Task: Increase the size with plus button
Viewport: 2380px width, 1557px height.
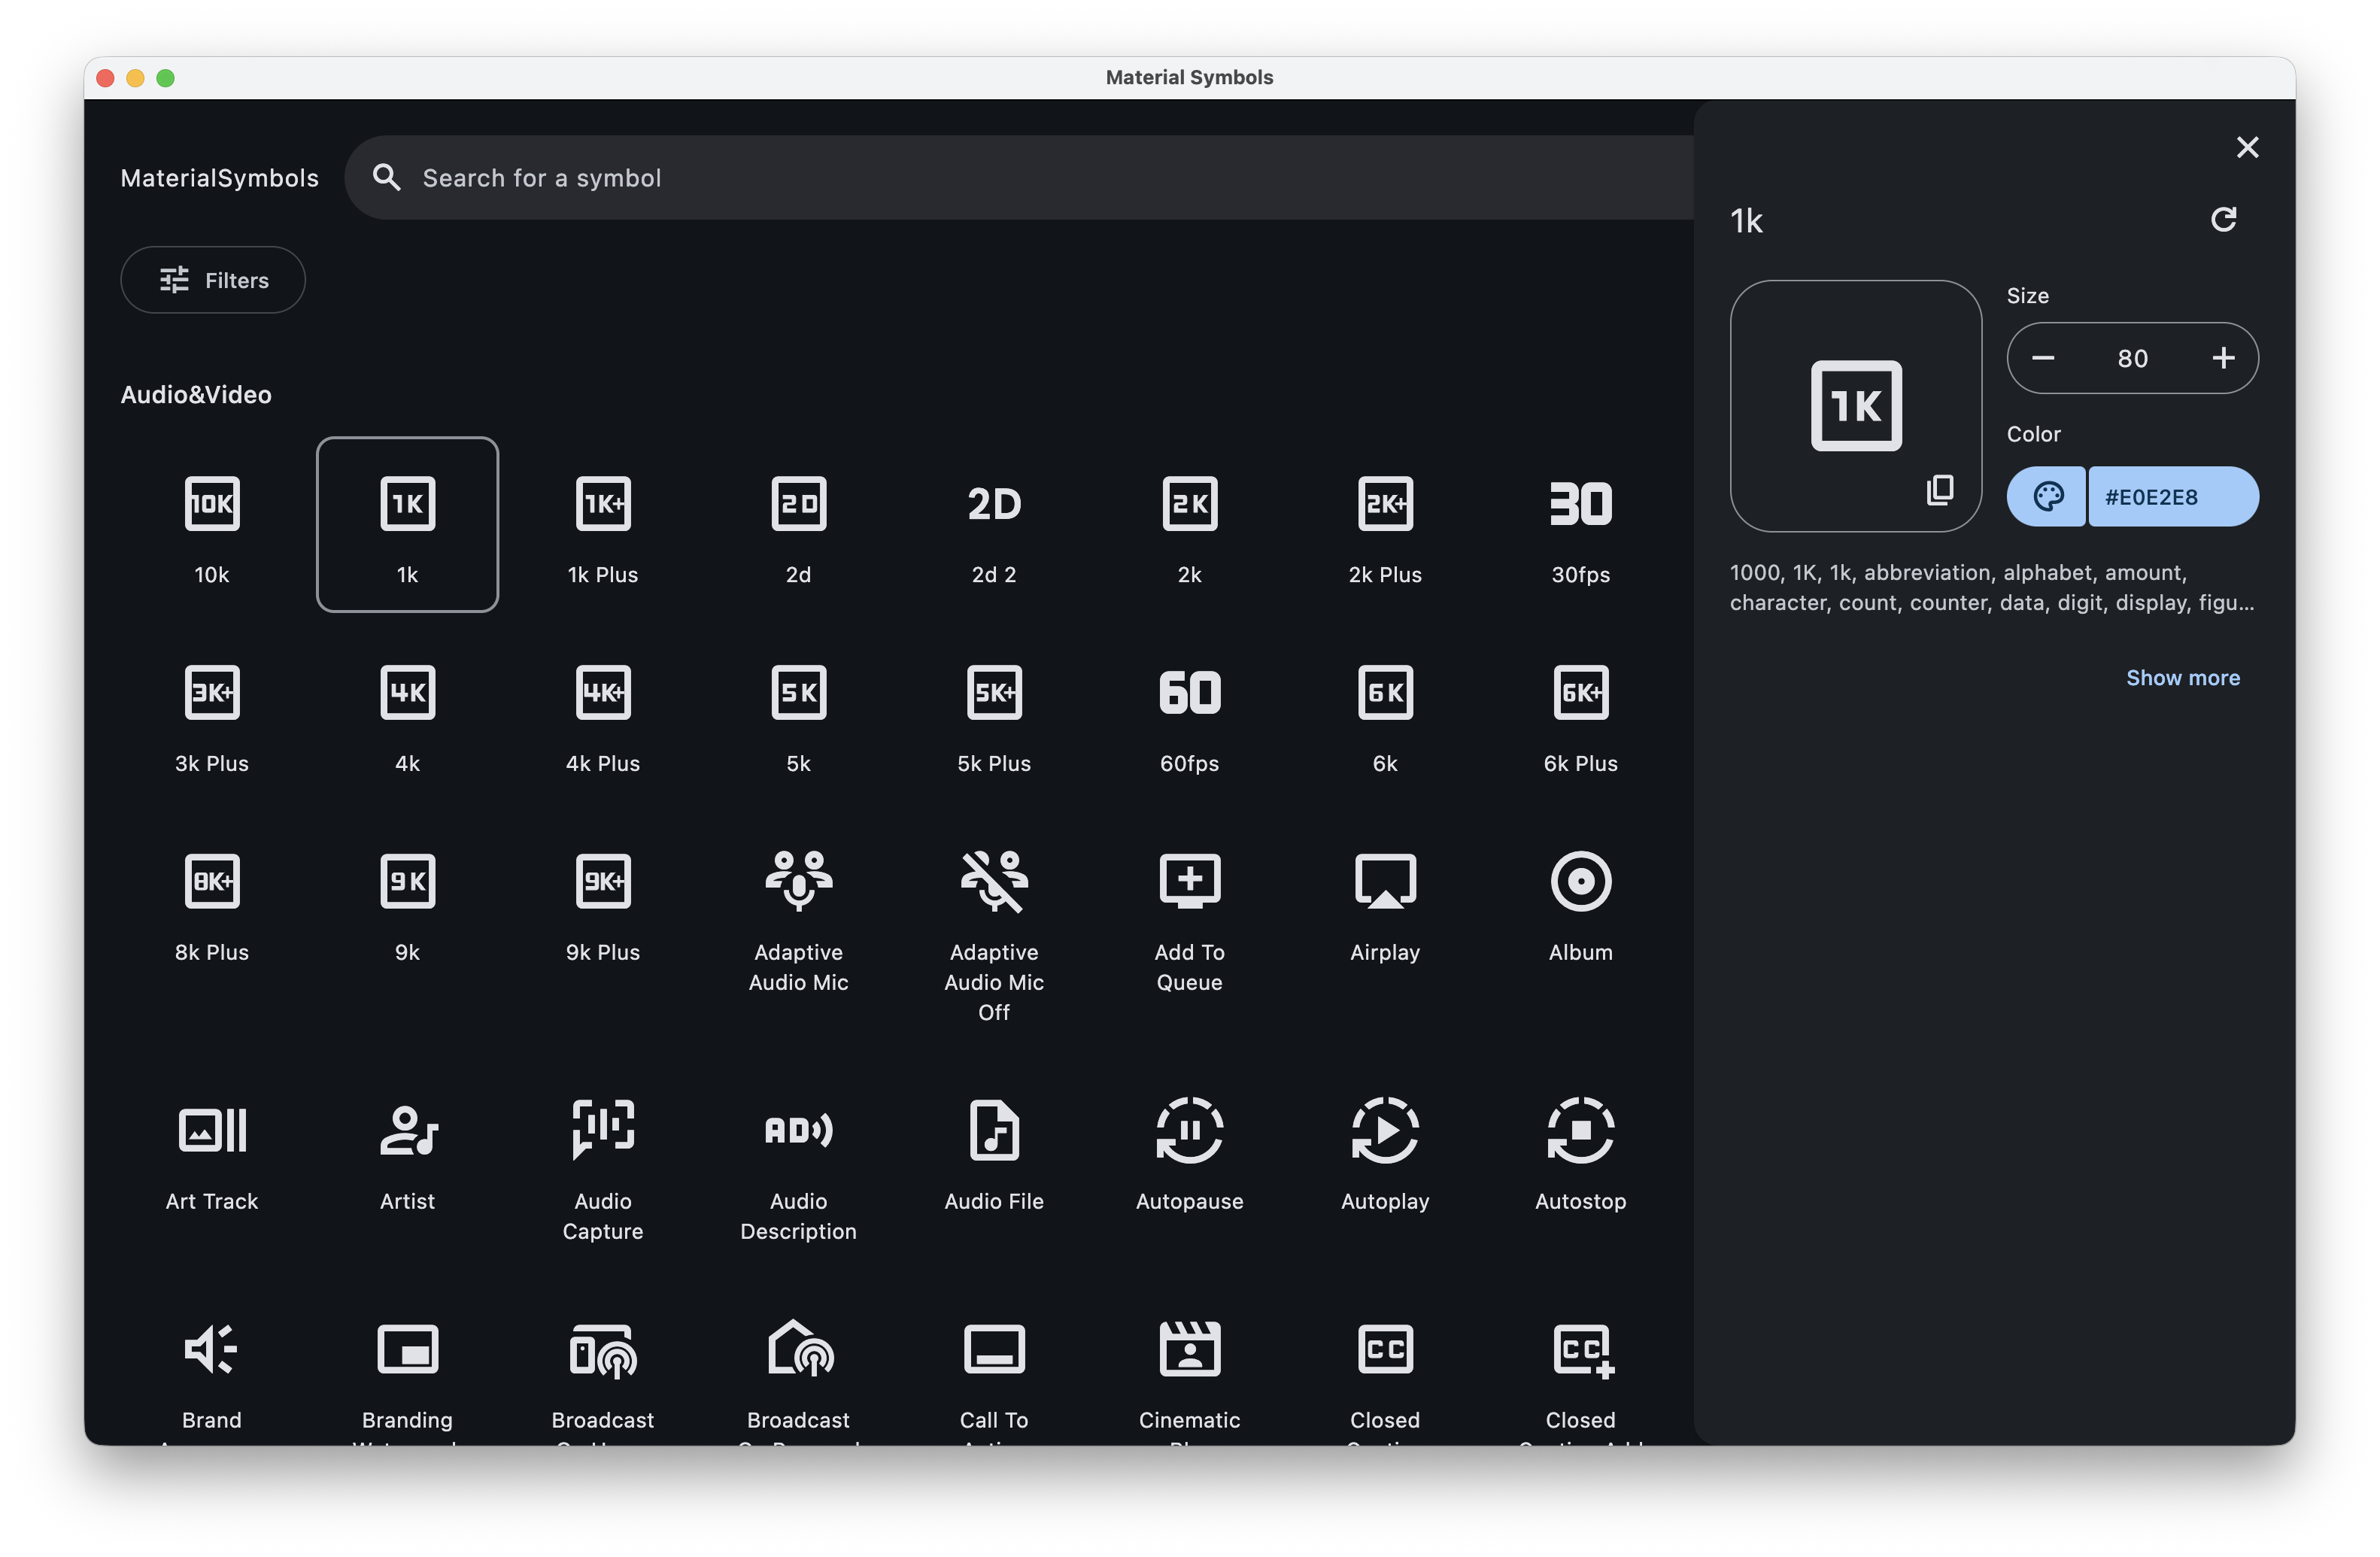Action: point(2223,358)
